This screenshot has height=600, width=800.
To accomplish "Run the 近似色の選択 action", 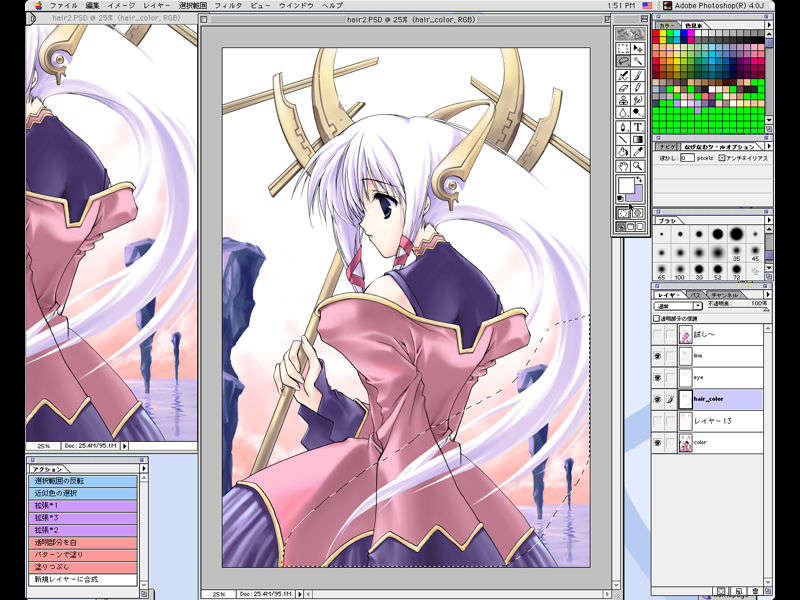I will pyautogui.click(x=83, y=493).
